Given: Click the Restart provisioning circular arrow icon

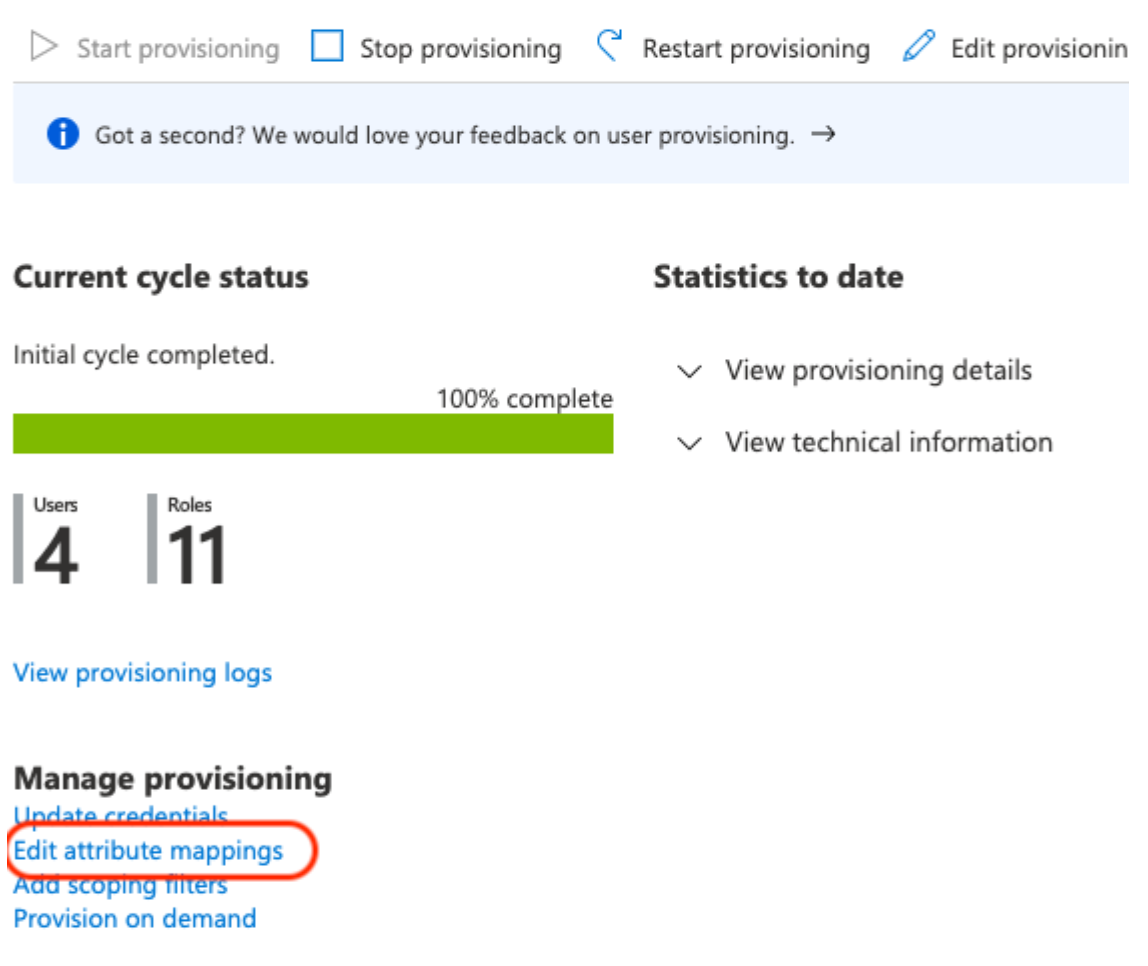Looking at the screenshot, I should pos(608,46).
